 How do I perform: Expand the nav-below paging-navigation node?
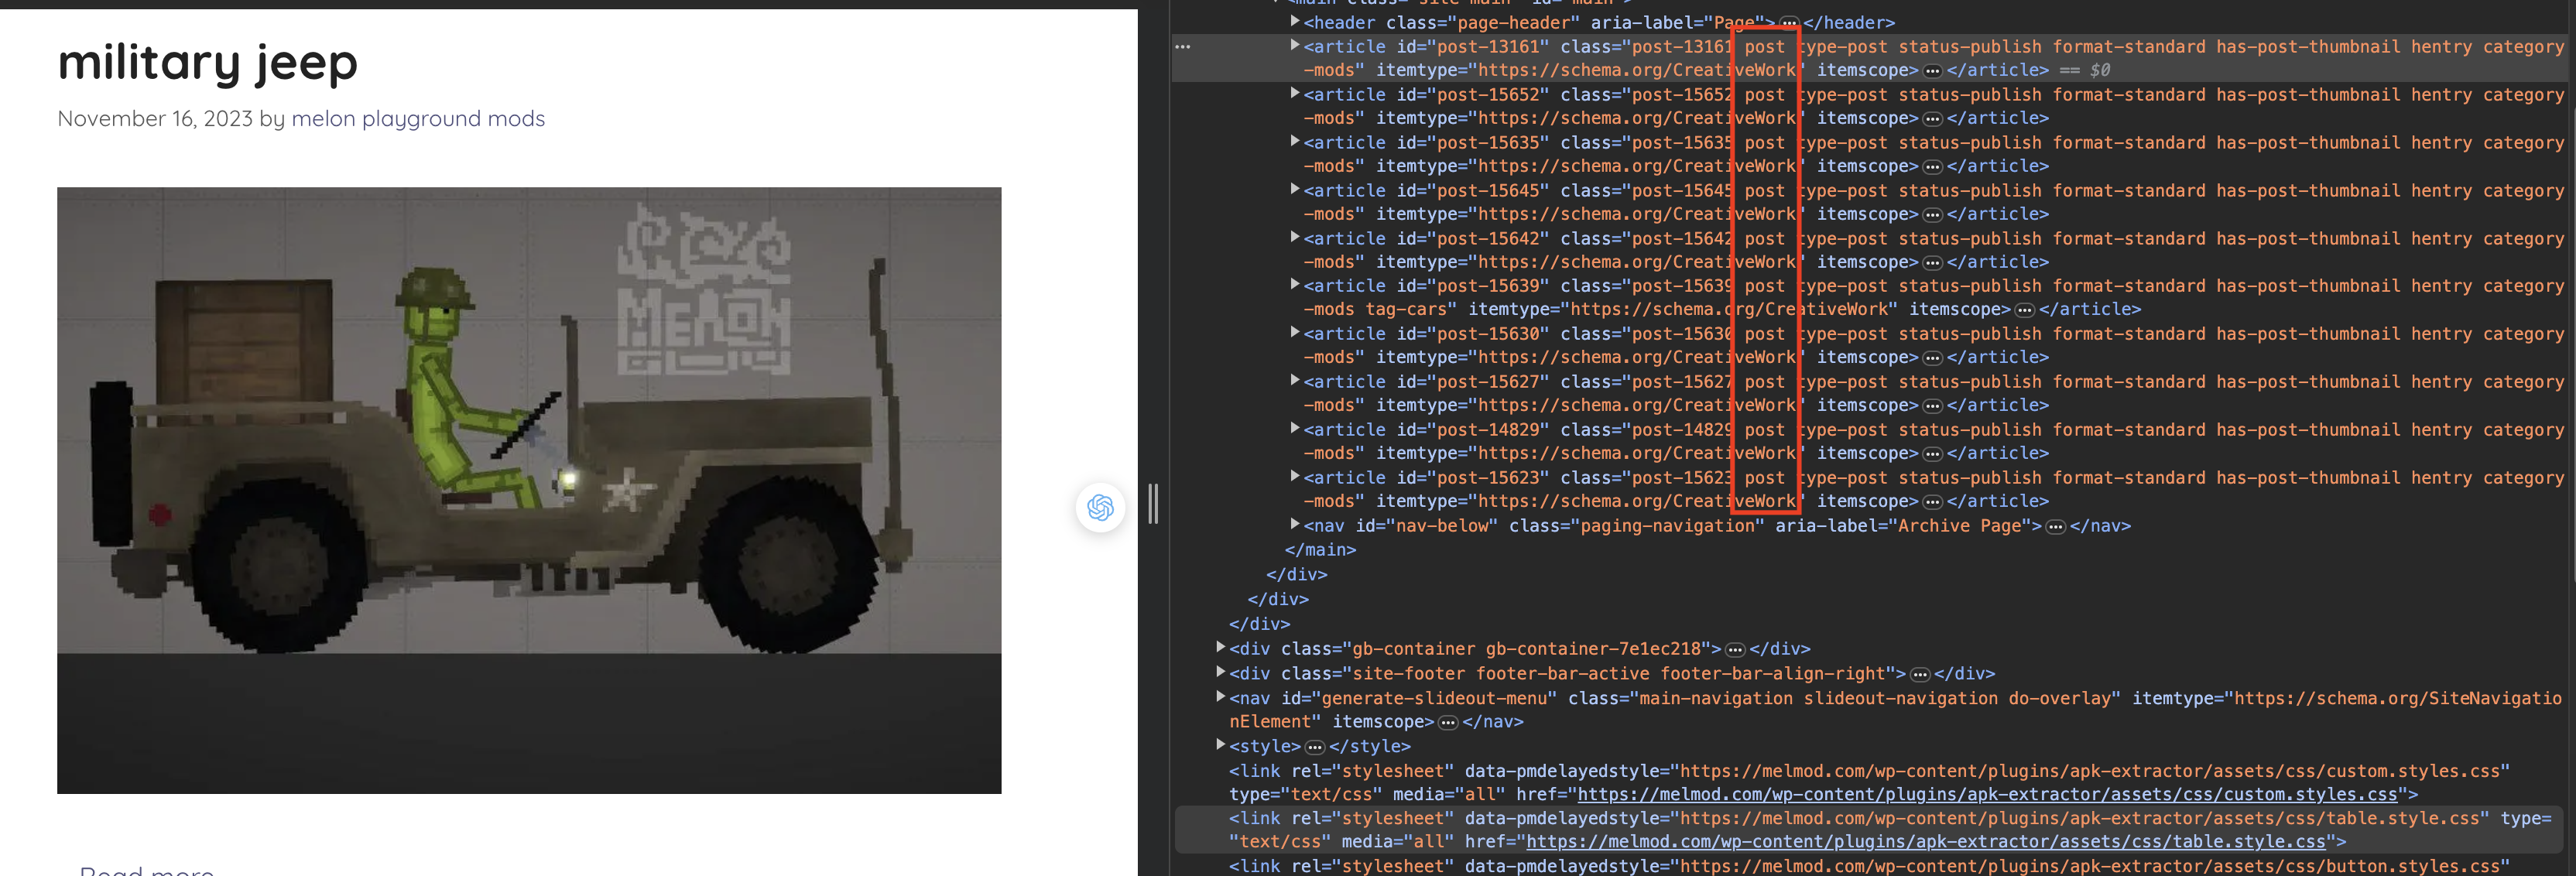(1294, 525)
